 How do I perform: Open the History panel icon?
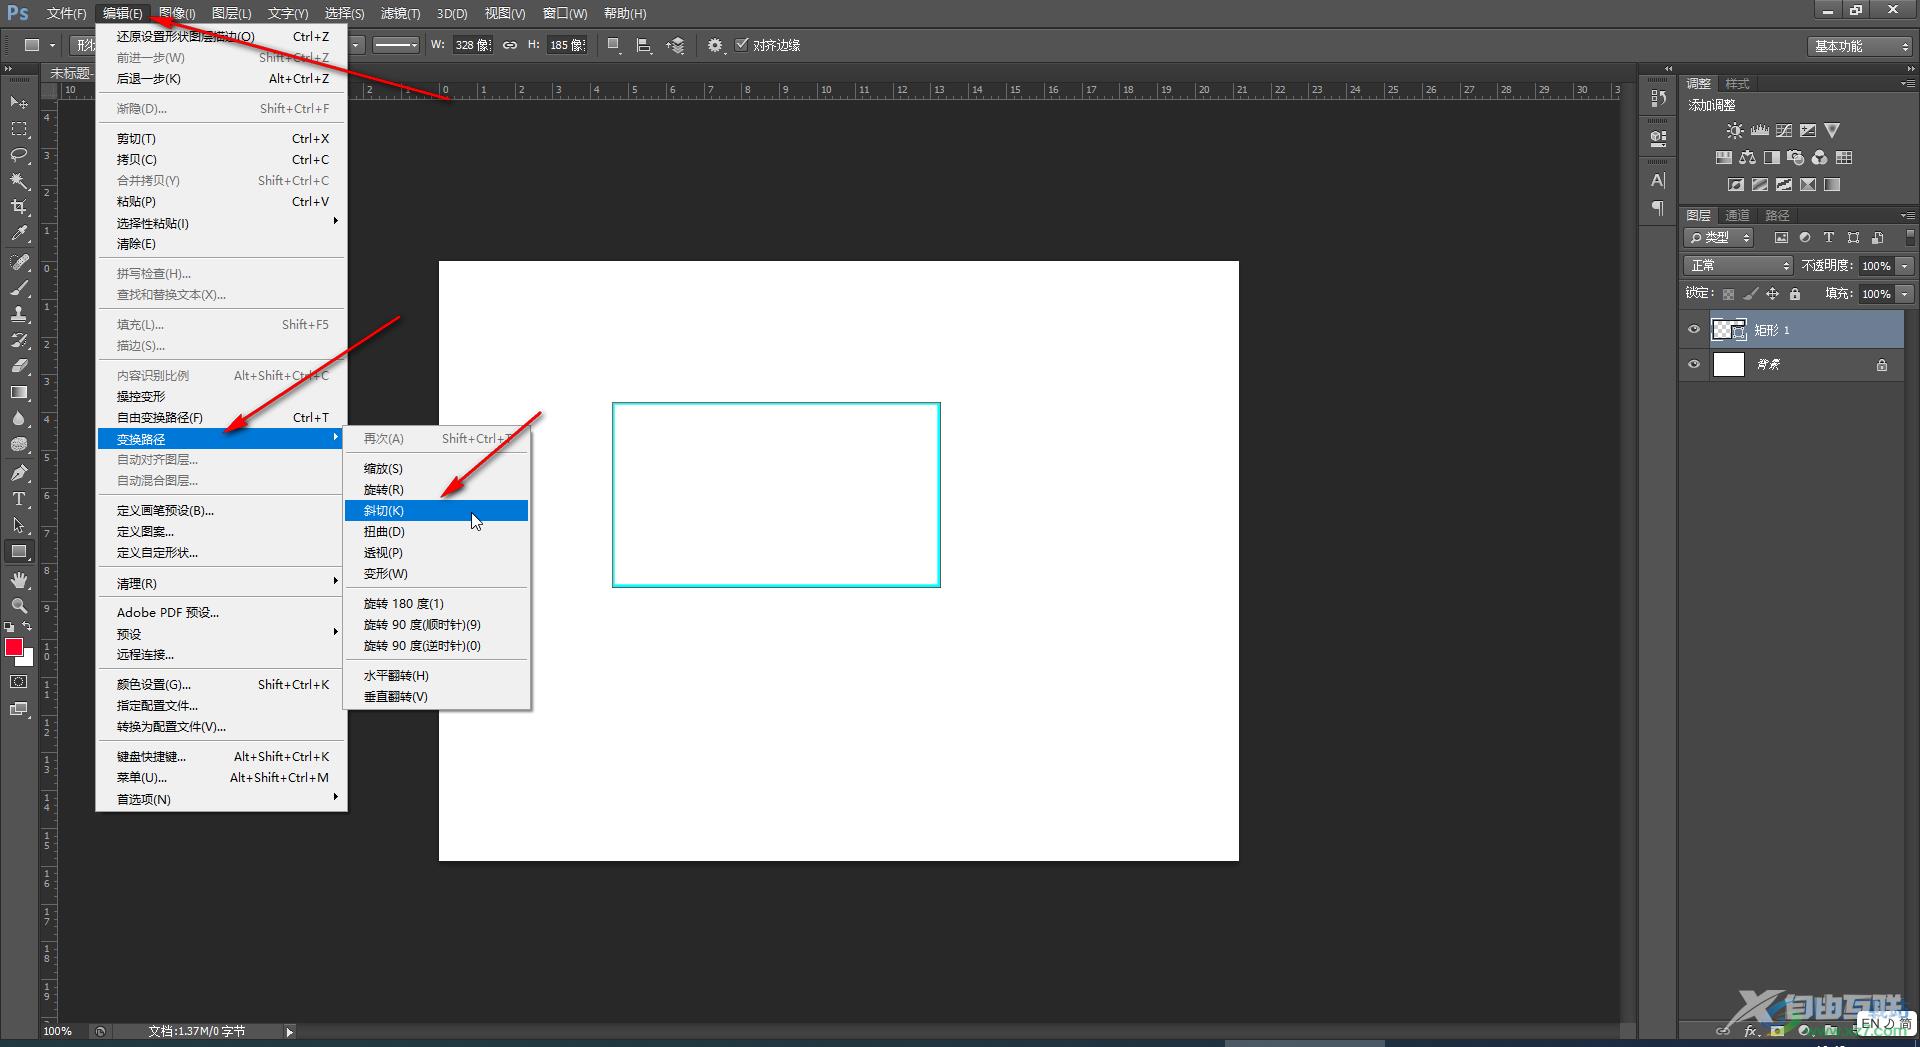1658,98
